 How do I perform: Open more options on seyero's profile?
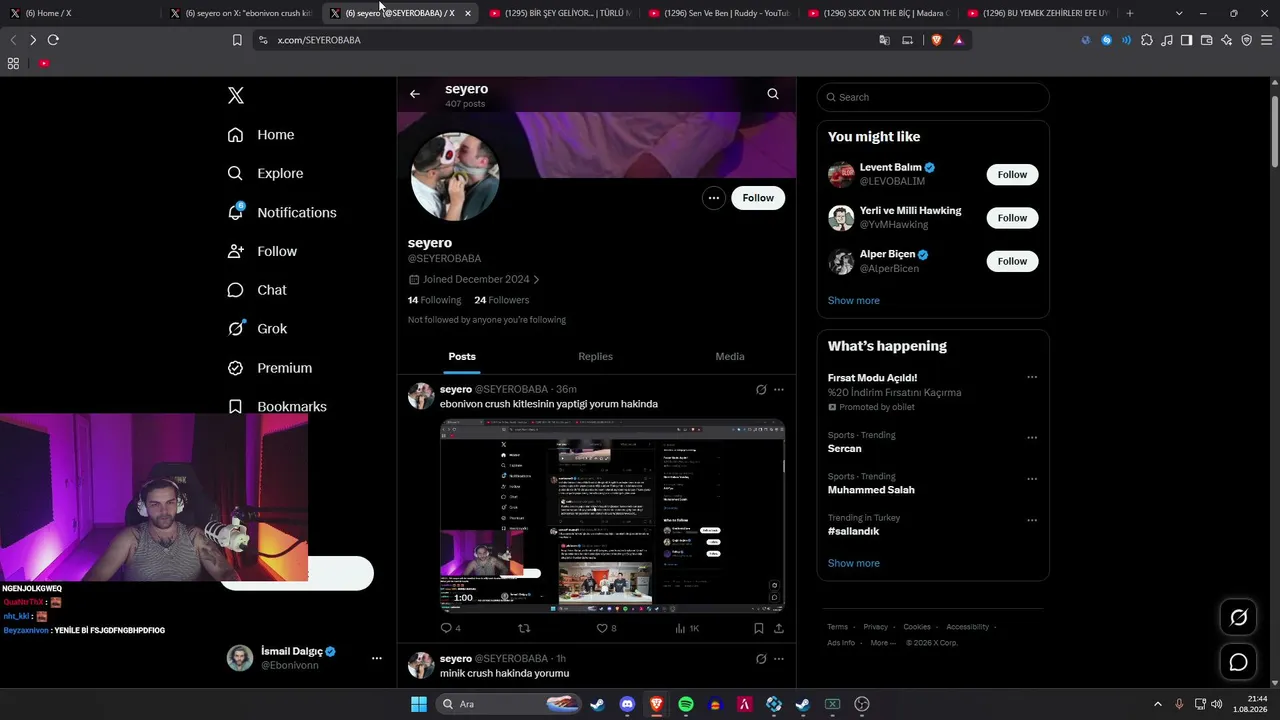pyautogui.click(x=714, y=198)
